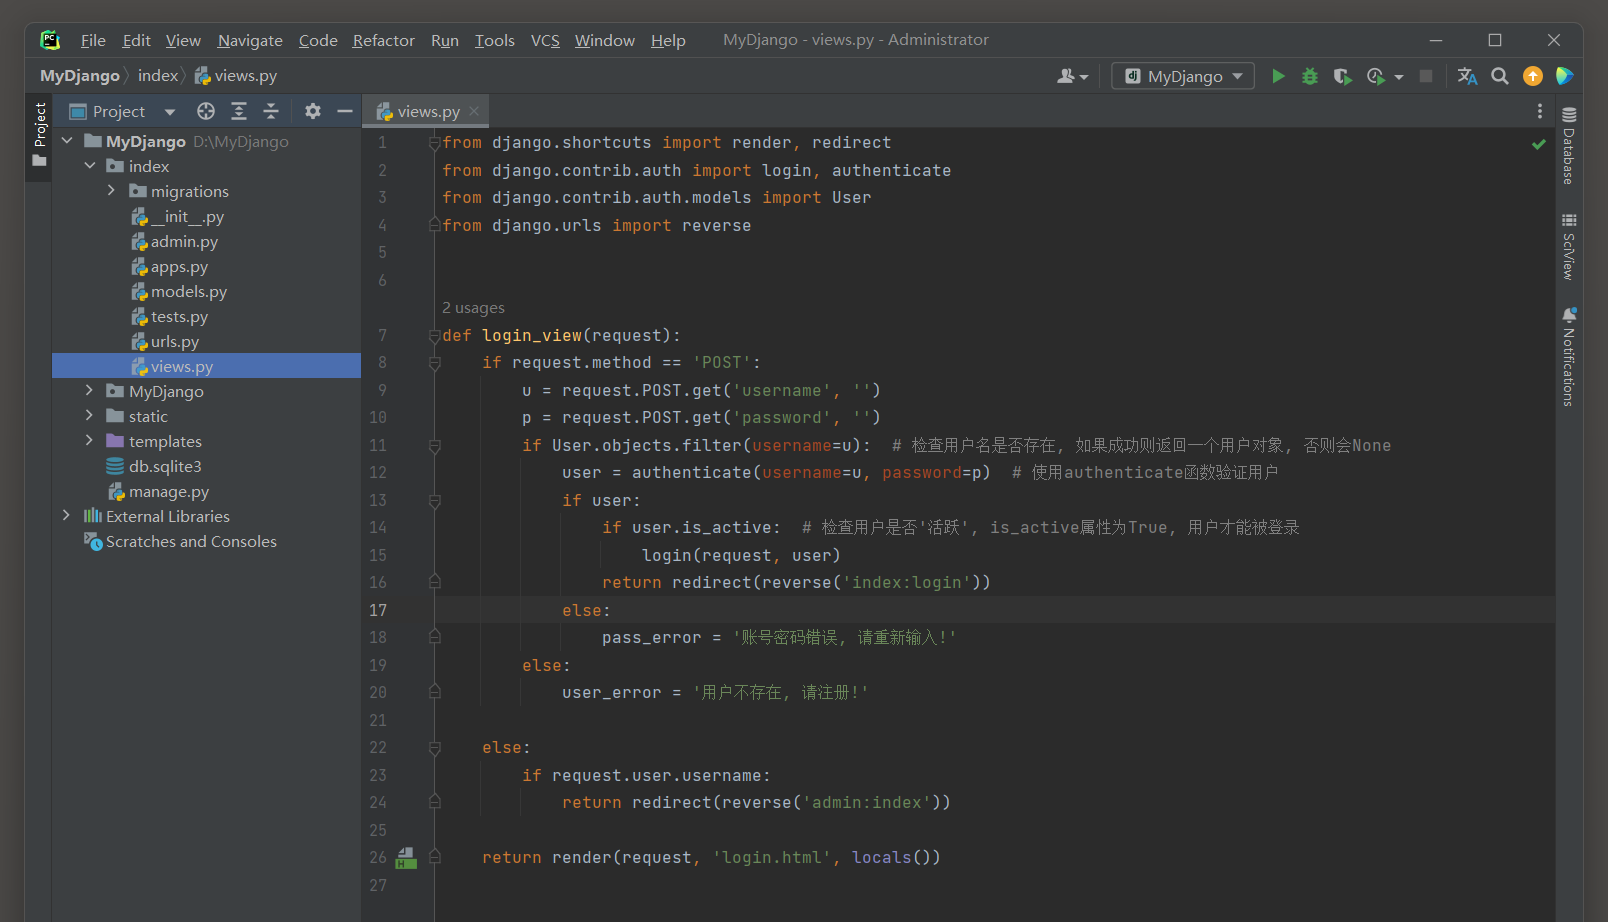The height and width of the screenshot is (922, 1608).
Task: Open the Project view mode dropdown arrow
Action: [170, 111]
